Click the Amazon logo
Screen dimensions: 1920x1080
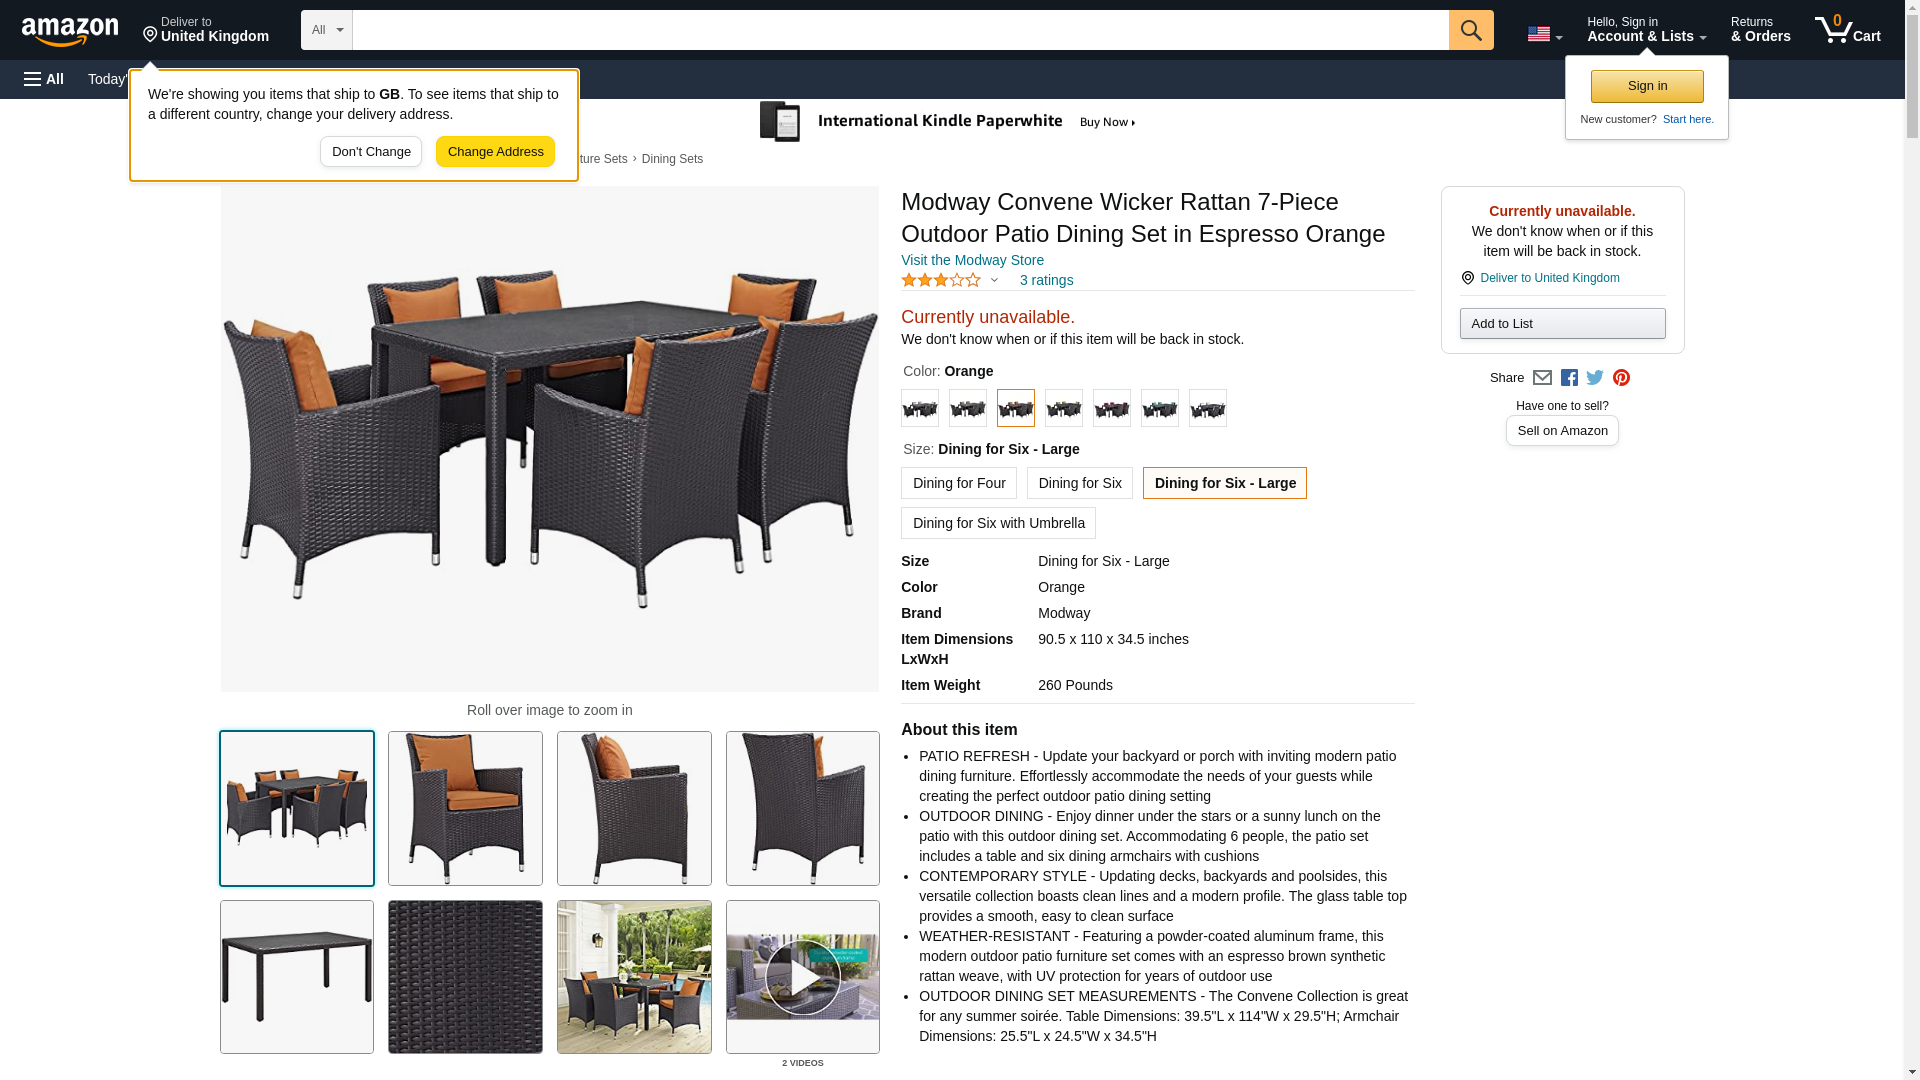(70, 31)
